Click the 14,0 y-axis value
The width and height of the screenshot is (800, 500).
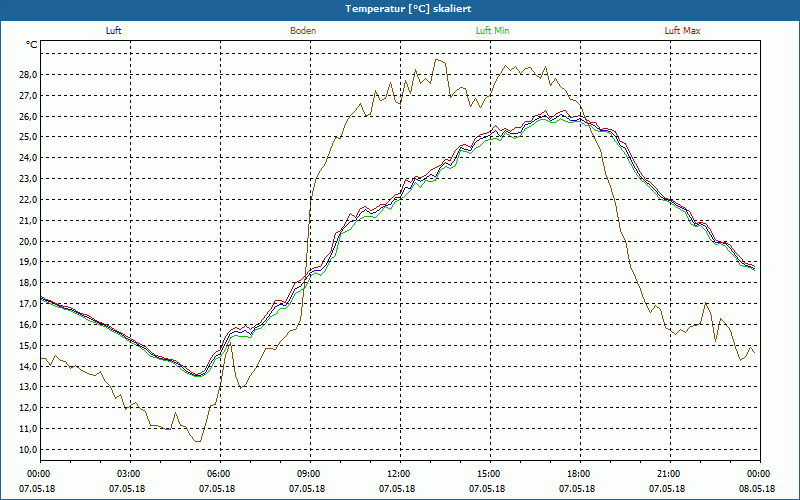tap(29, 366)
